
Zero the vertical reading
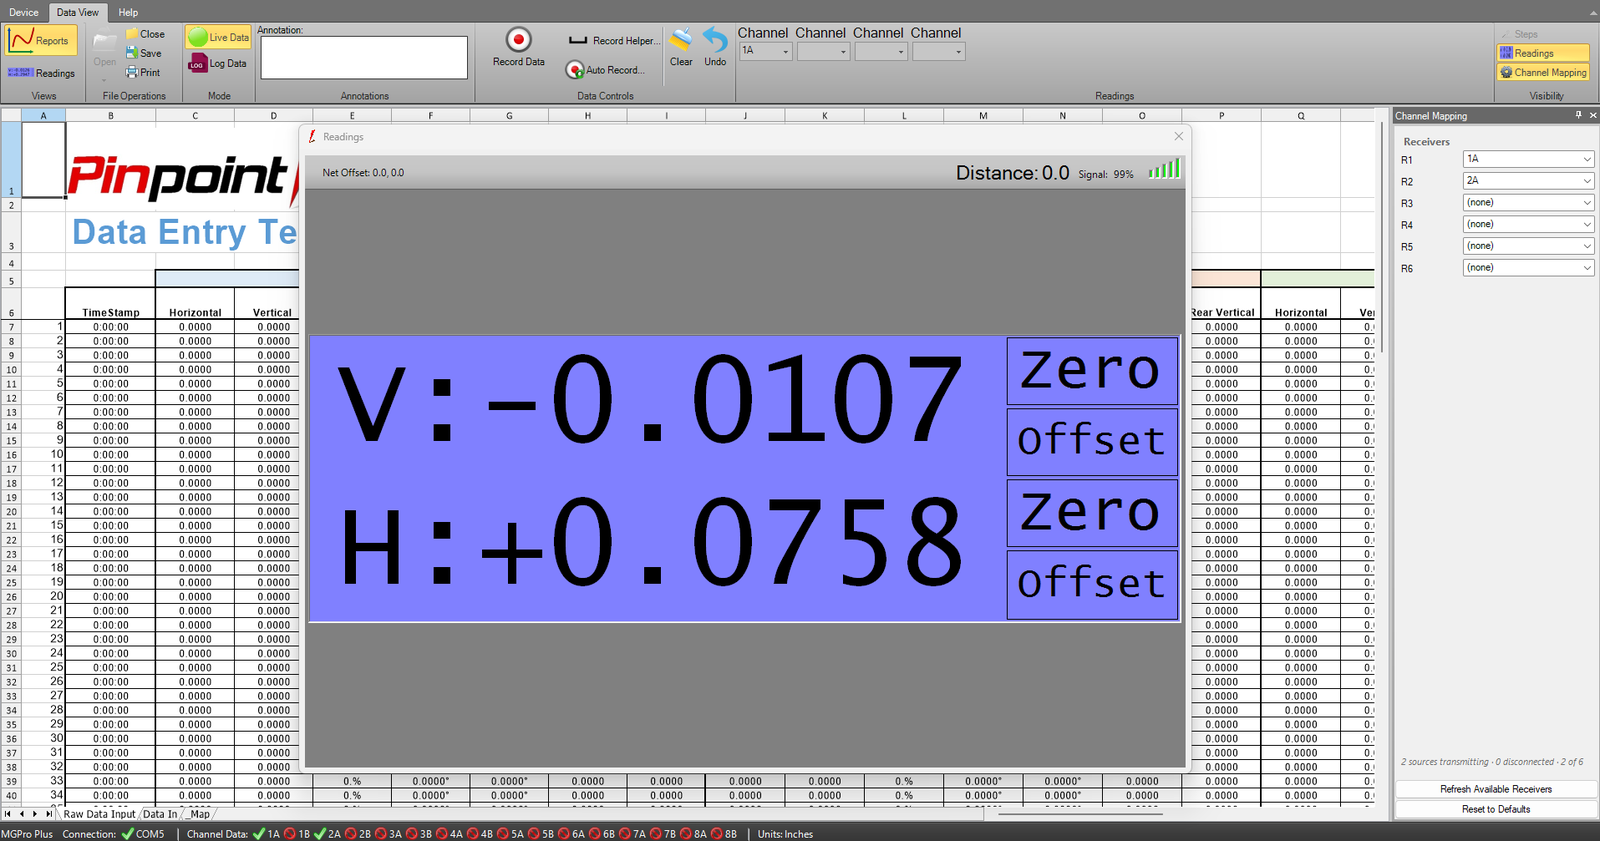tap(1092, 370)
